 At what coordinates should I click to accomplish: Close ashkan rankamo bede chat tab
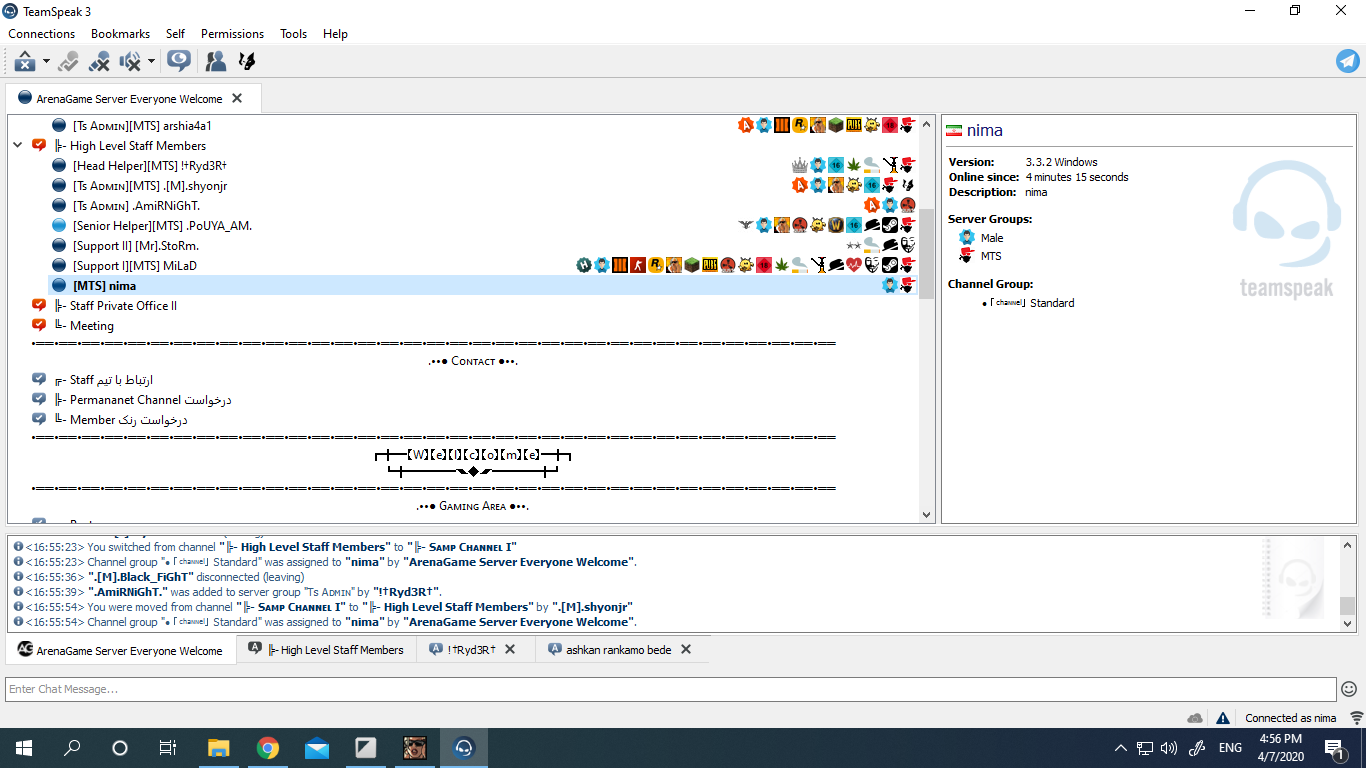pyautogui.click(x=686, y=650)
